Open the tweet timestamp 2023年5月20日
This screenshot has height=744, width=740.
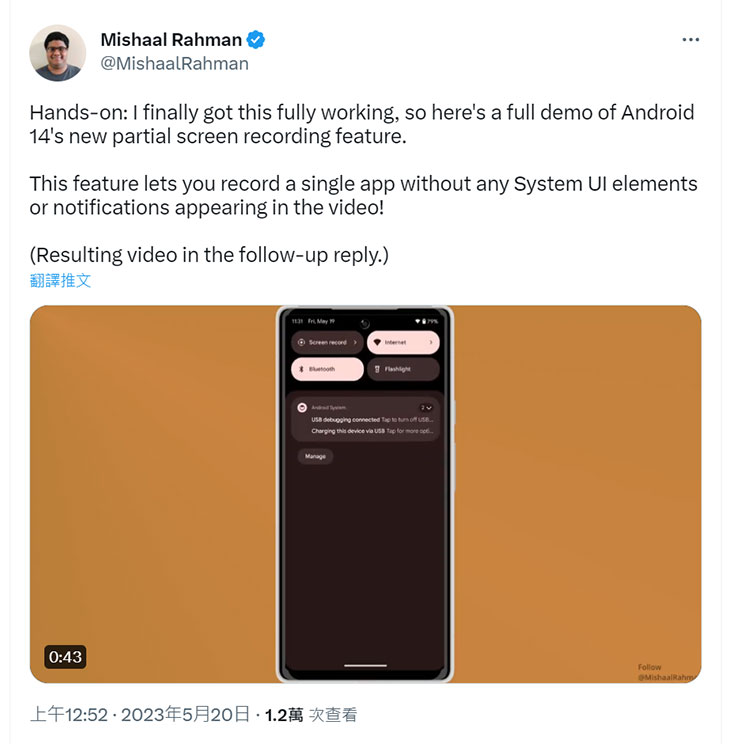click(x=185, y=714)
